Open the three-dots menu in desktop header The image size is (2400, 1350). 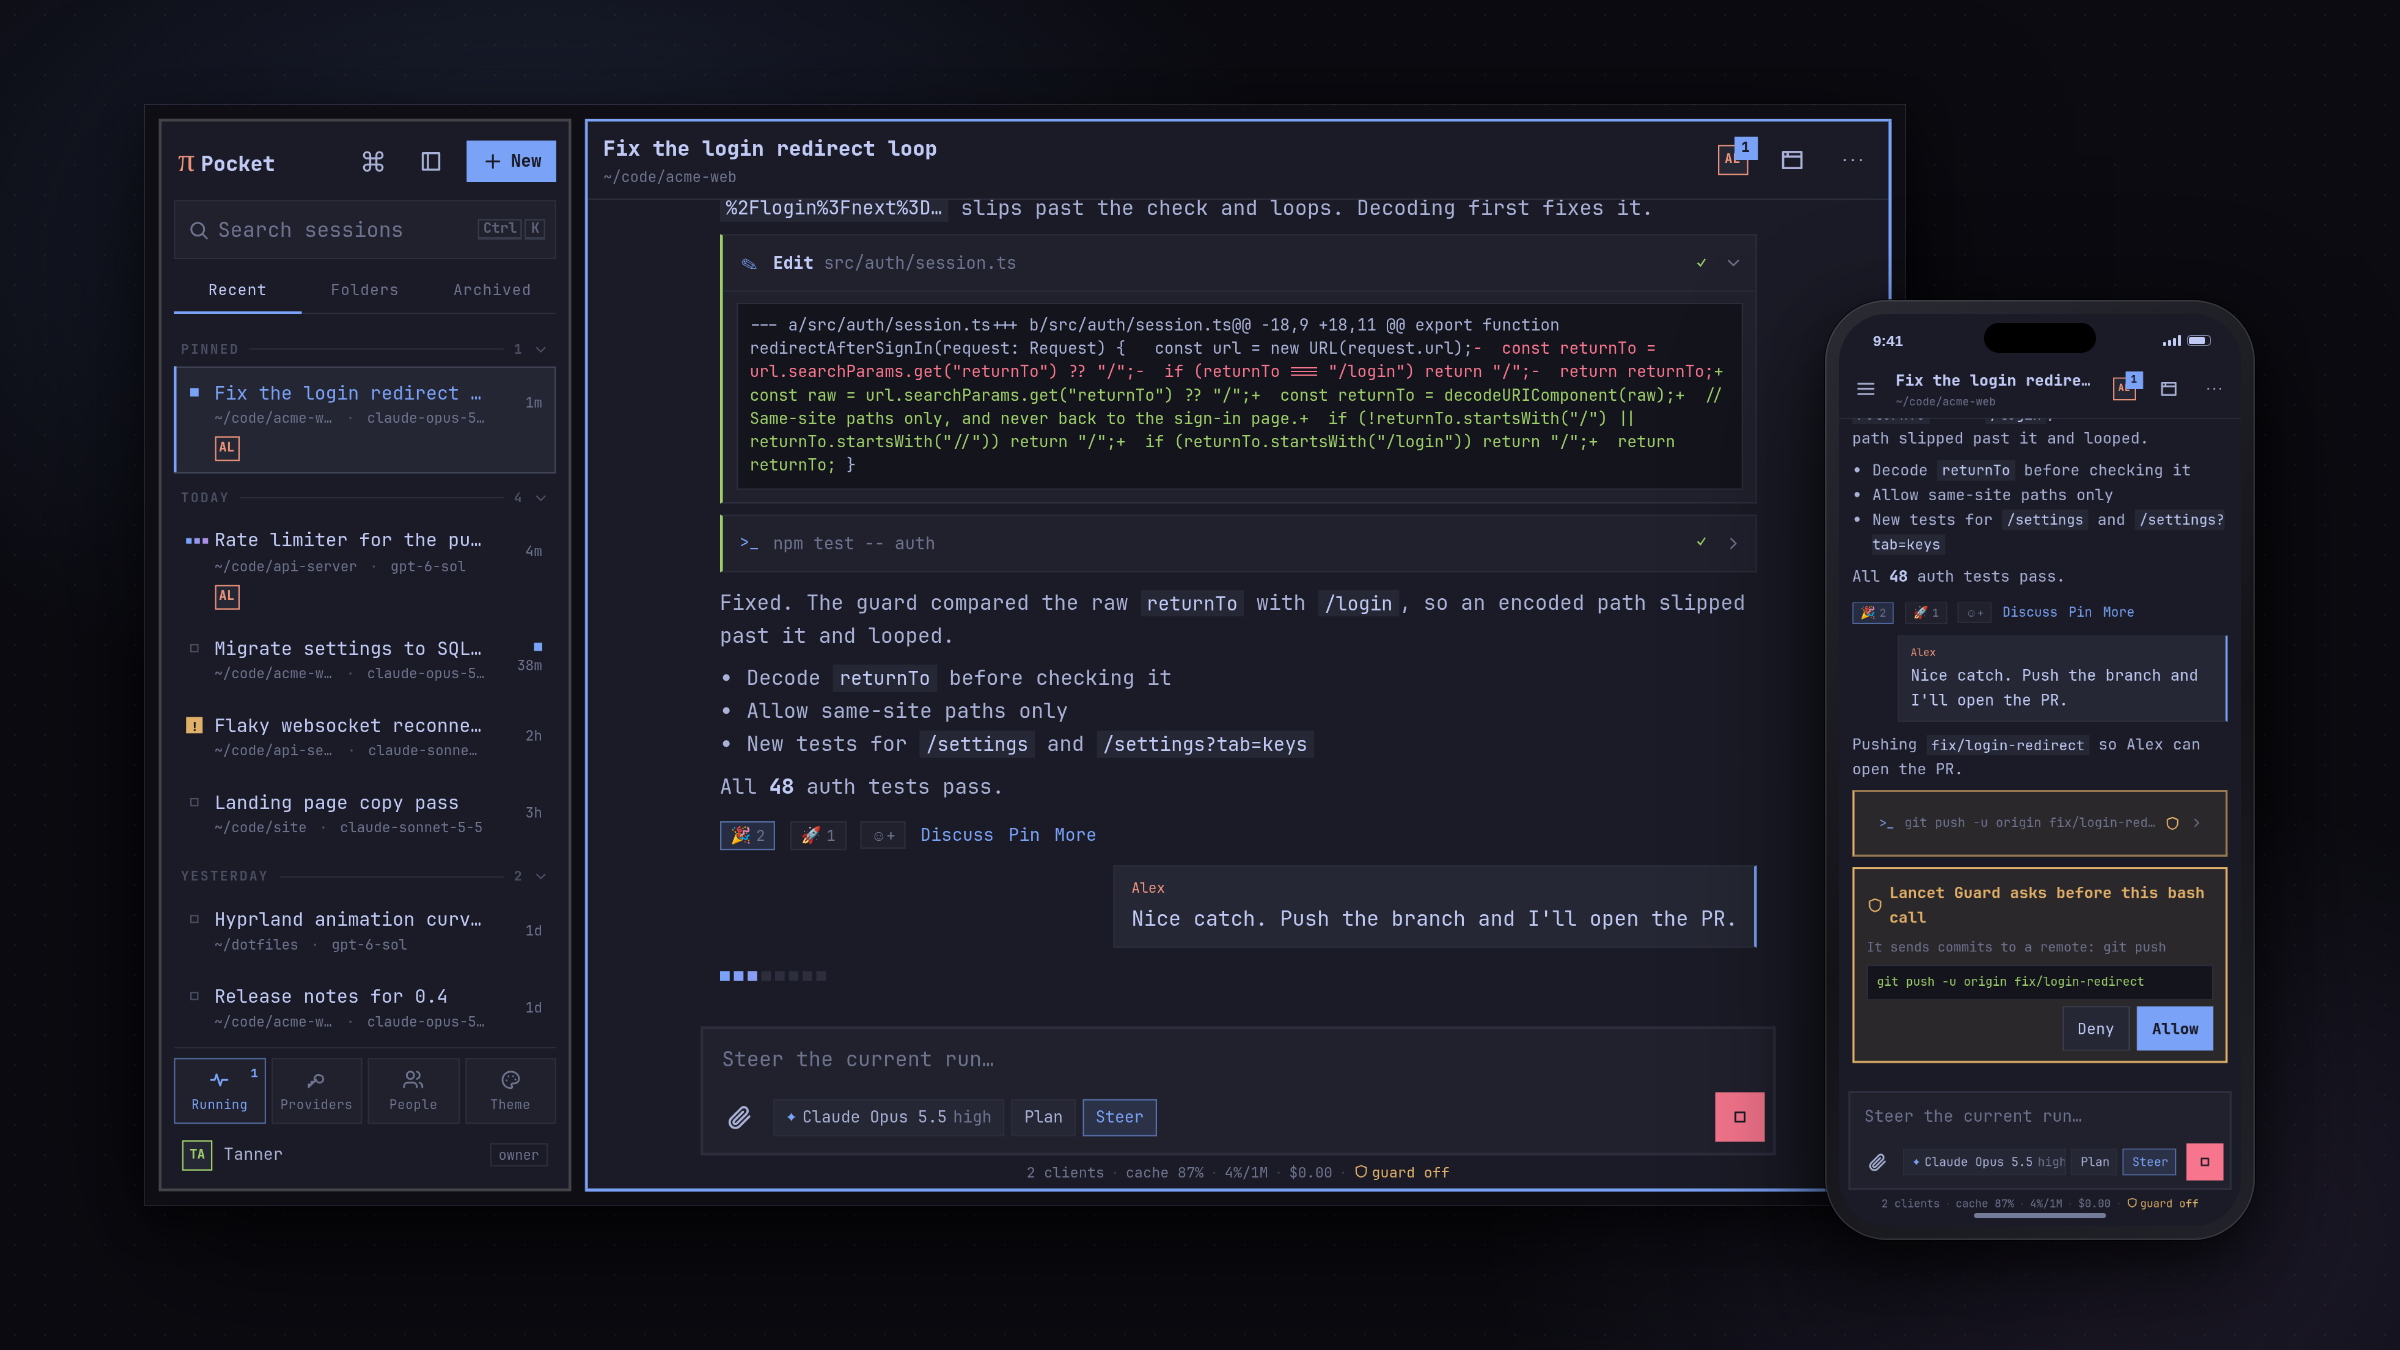(x=1852, y=160)
